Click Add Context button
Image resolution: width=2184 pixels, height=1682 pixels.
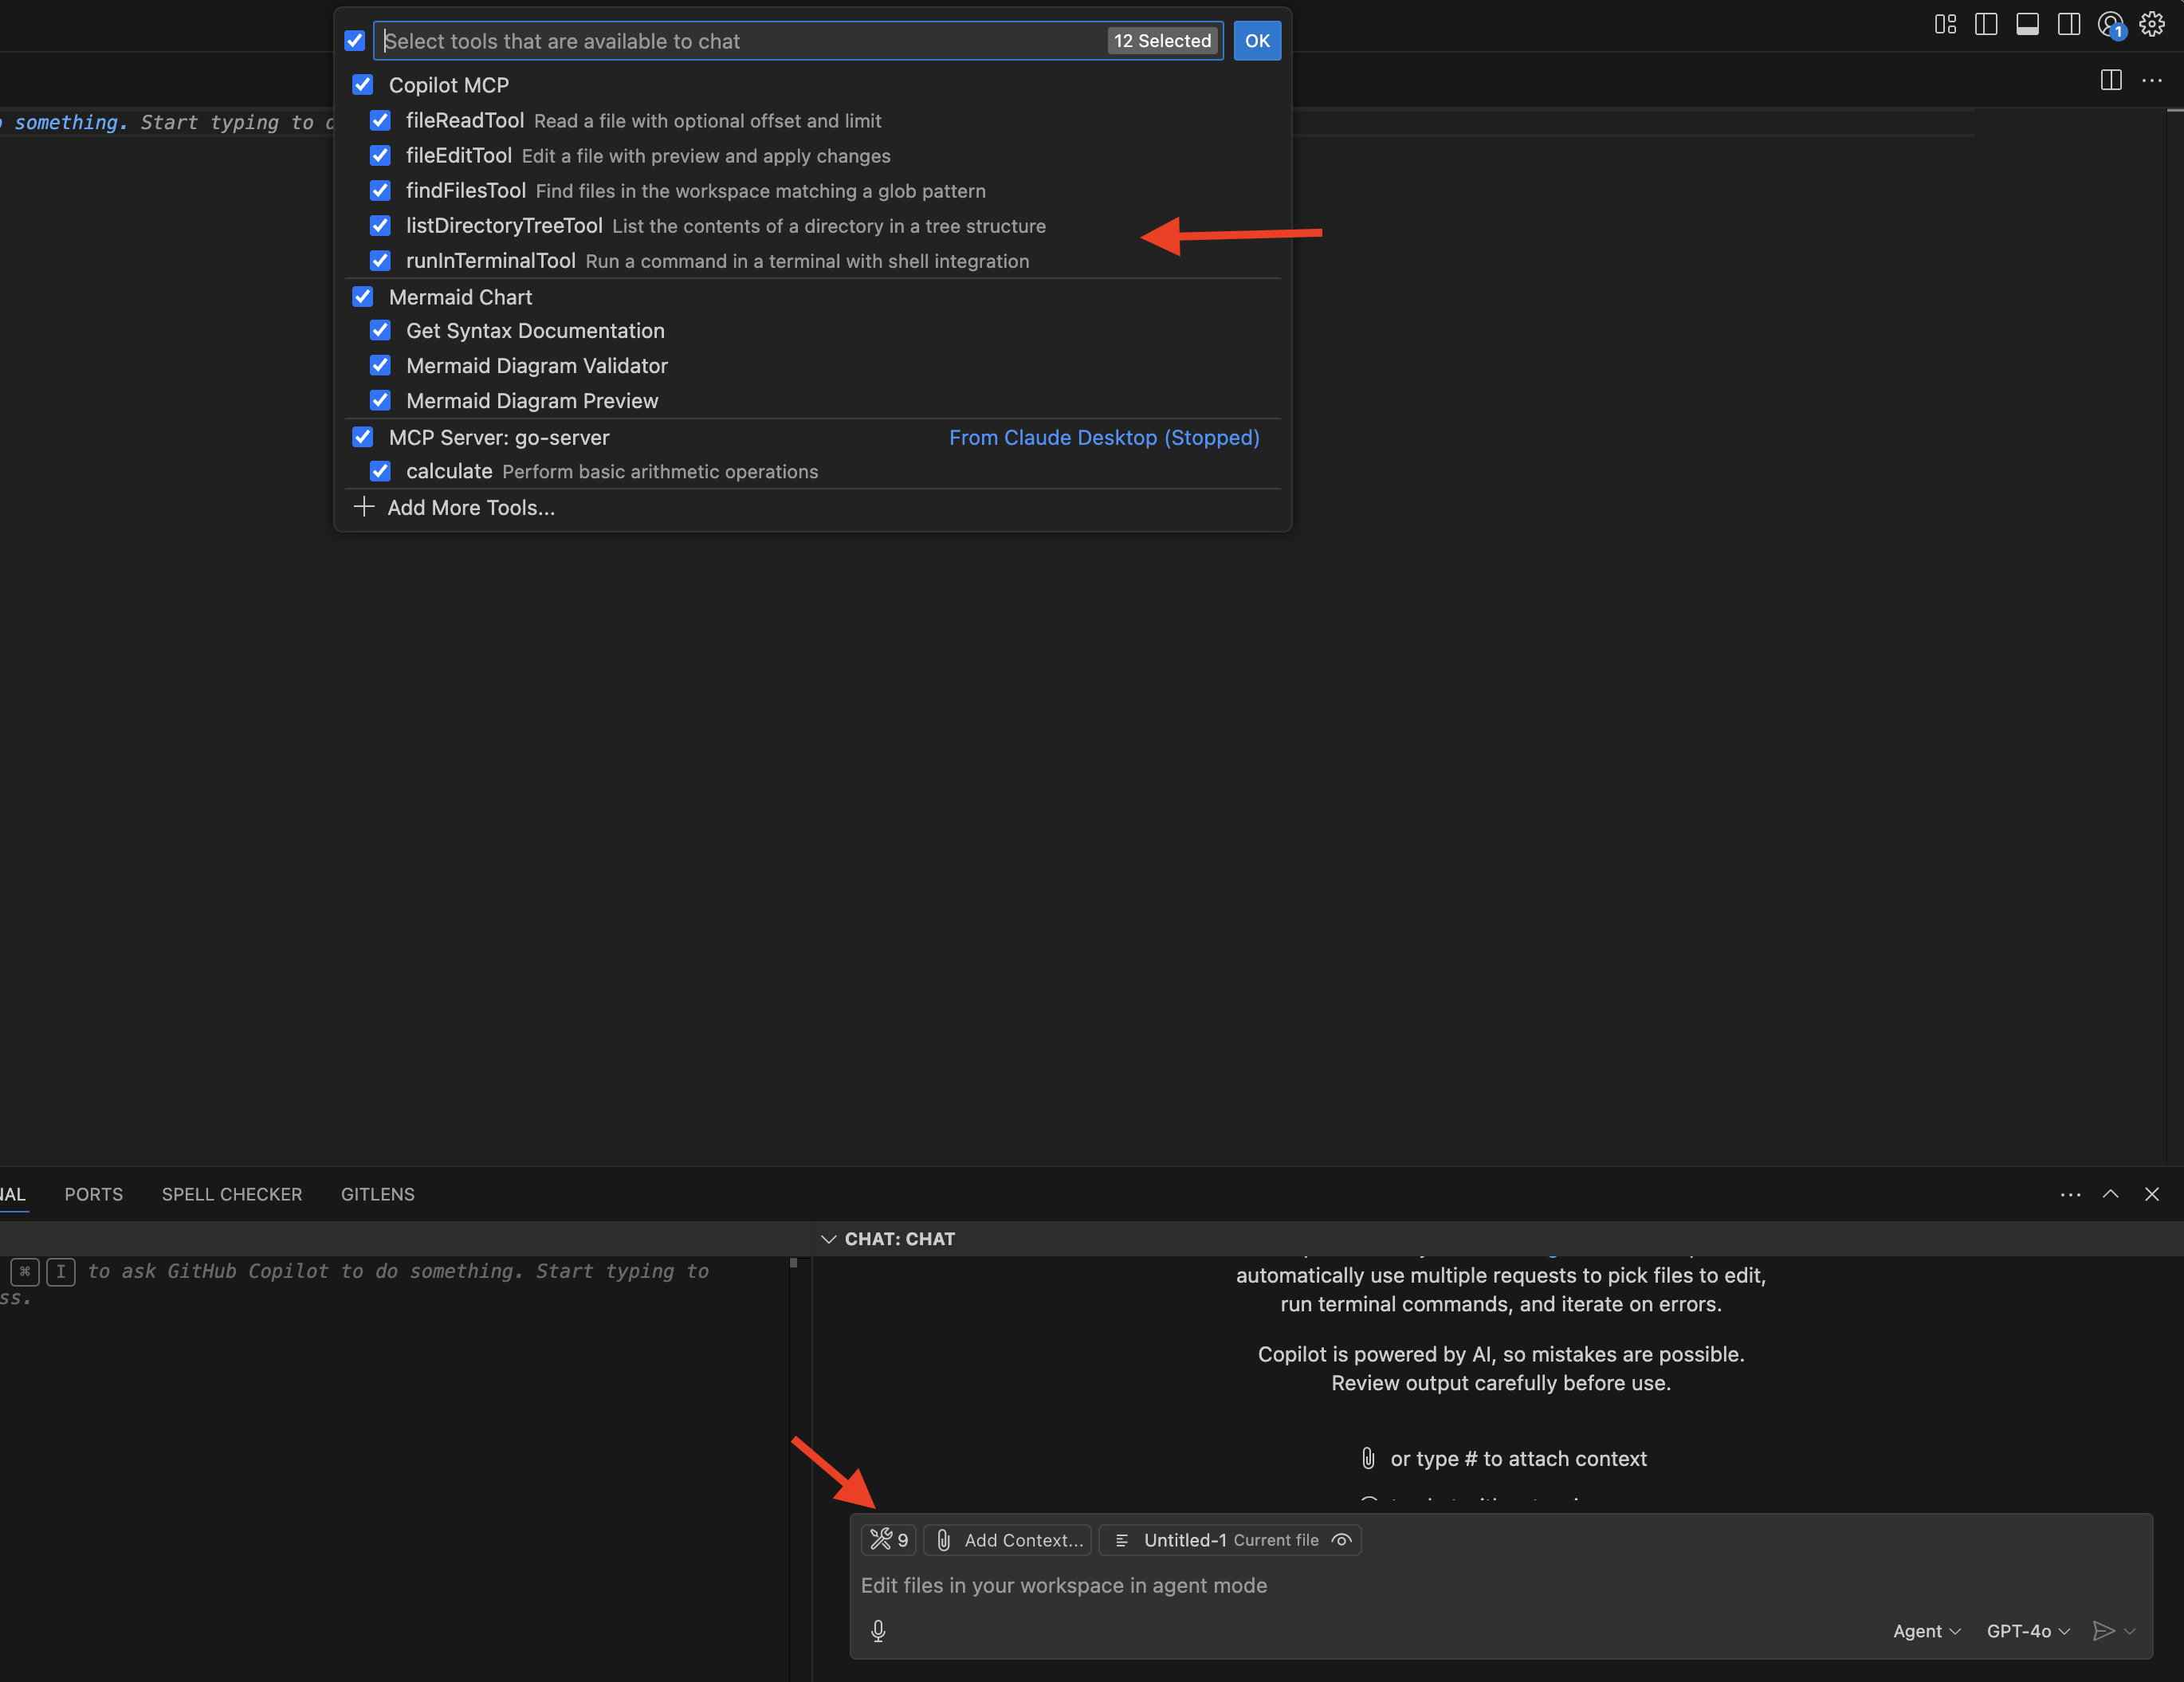[1008, 1540]
